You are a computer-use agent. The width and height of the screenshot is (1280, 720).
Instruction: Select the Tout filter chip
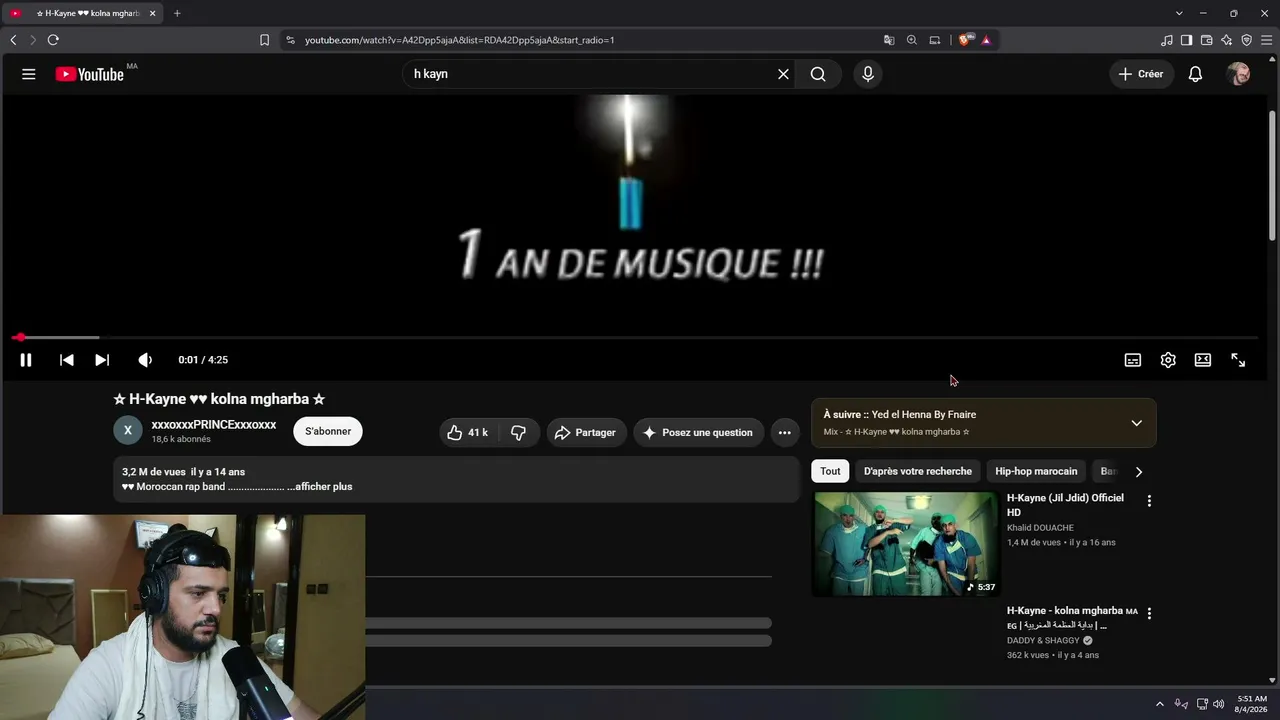click(x=830, y=471)
